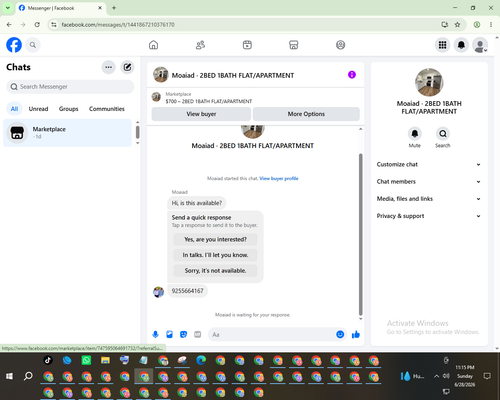The height and width of the screenshot is (400, 500).
Task: Reload the page in Chrome
Action: pyautogui.click(x=37, y=24)
